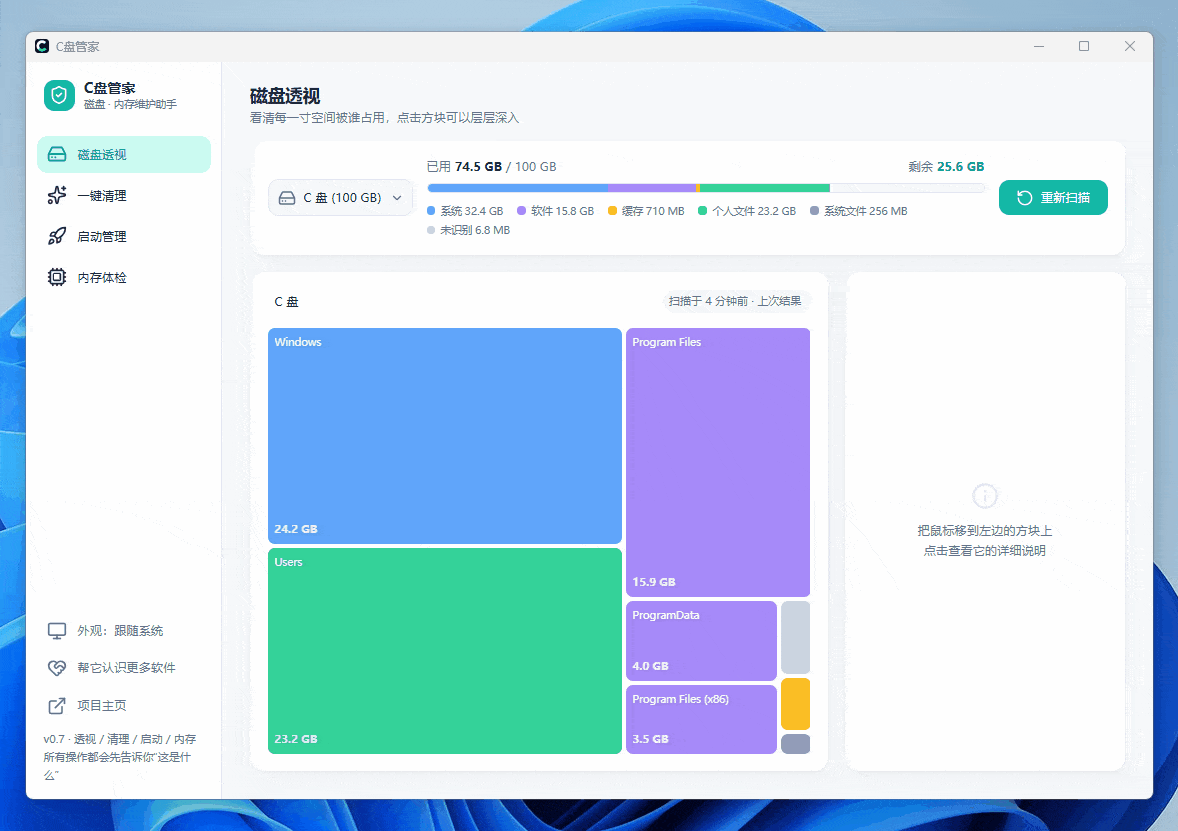Image resolution: width=1178 pixels, height=831 pixels.
Task: Click the refresh icon in the 重新扫描 button
Action: pos(1025,198)
